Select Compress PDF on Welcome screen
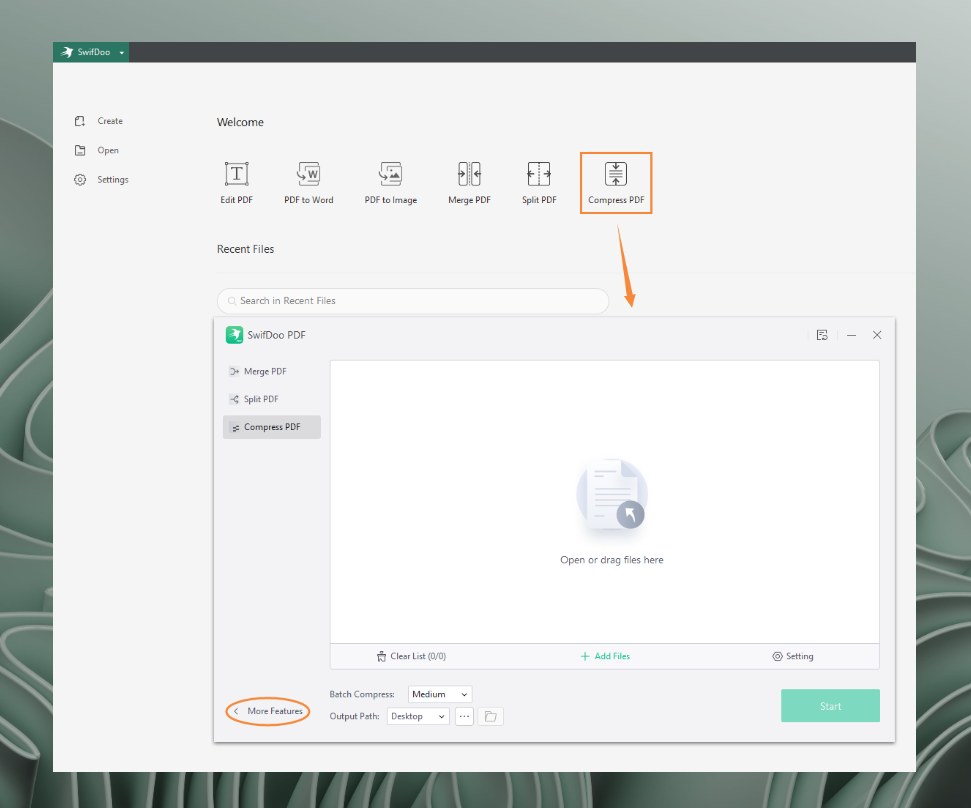 pyautogui.click(x=616, y=183)
